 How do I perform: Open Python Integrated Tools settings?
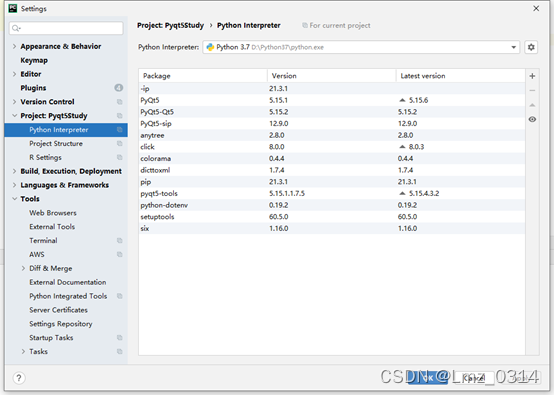[68, 296]
